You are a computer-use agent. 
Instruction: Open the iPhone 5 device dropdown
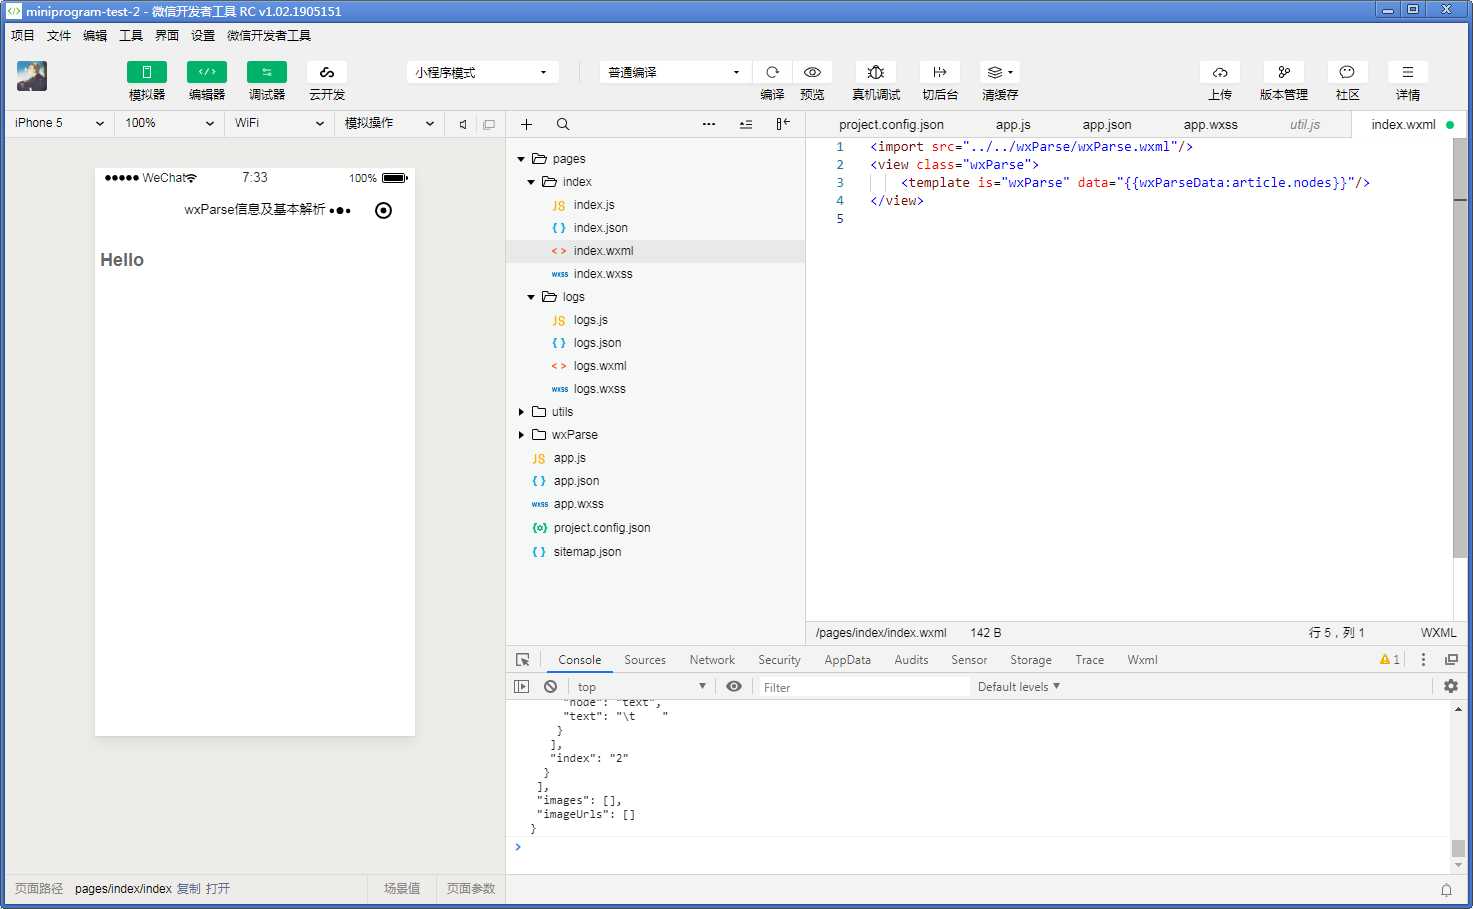[x=59, y=123]
